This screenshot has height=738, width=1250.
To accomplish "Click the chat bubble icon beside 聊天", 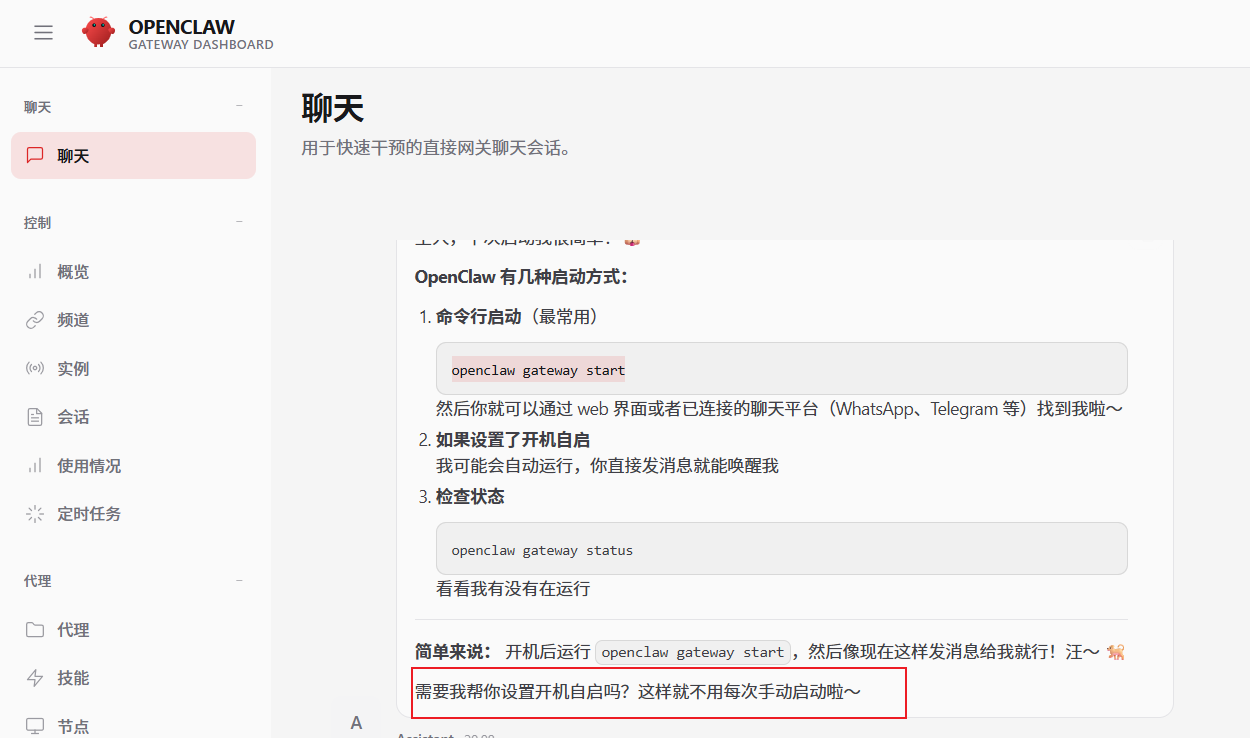I will (x=35, y=155).
